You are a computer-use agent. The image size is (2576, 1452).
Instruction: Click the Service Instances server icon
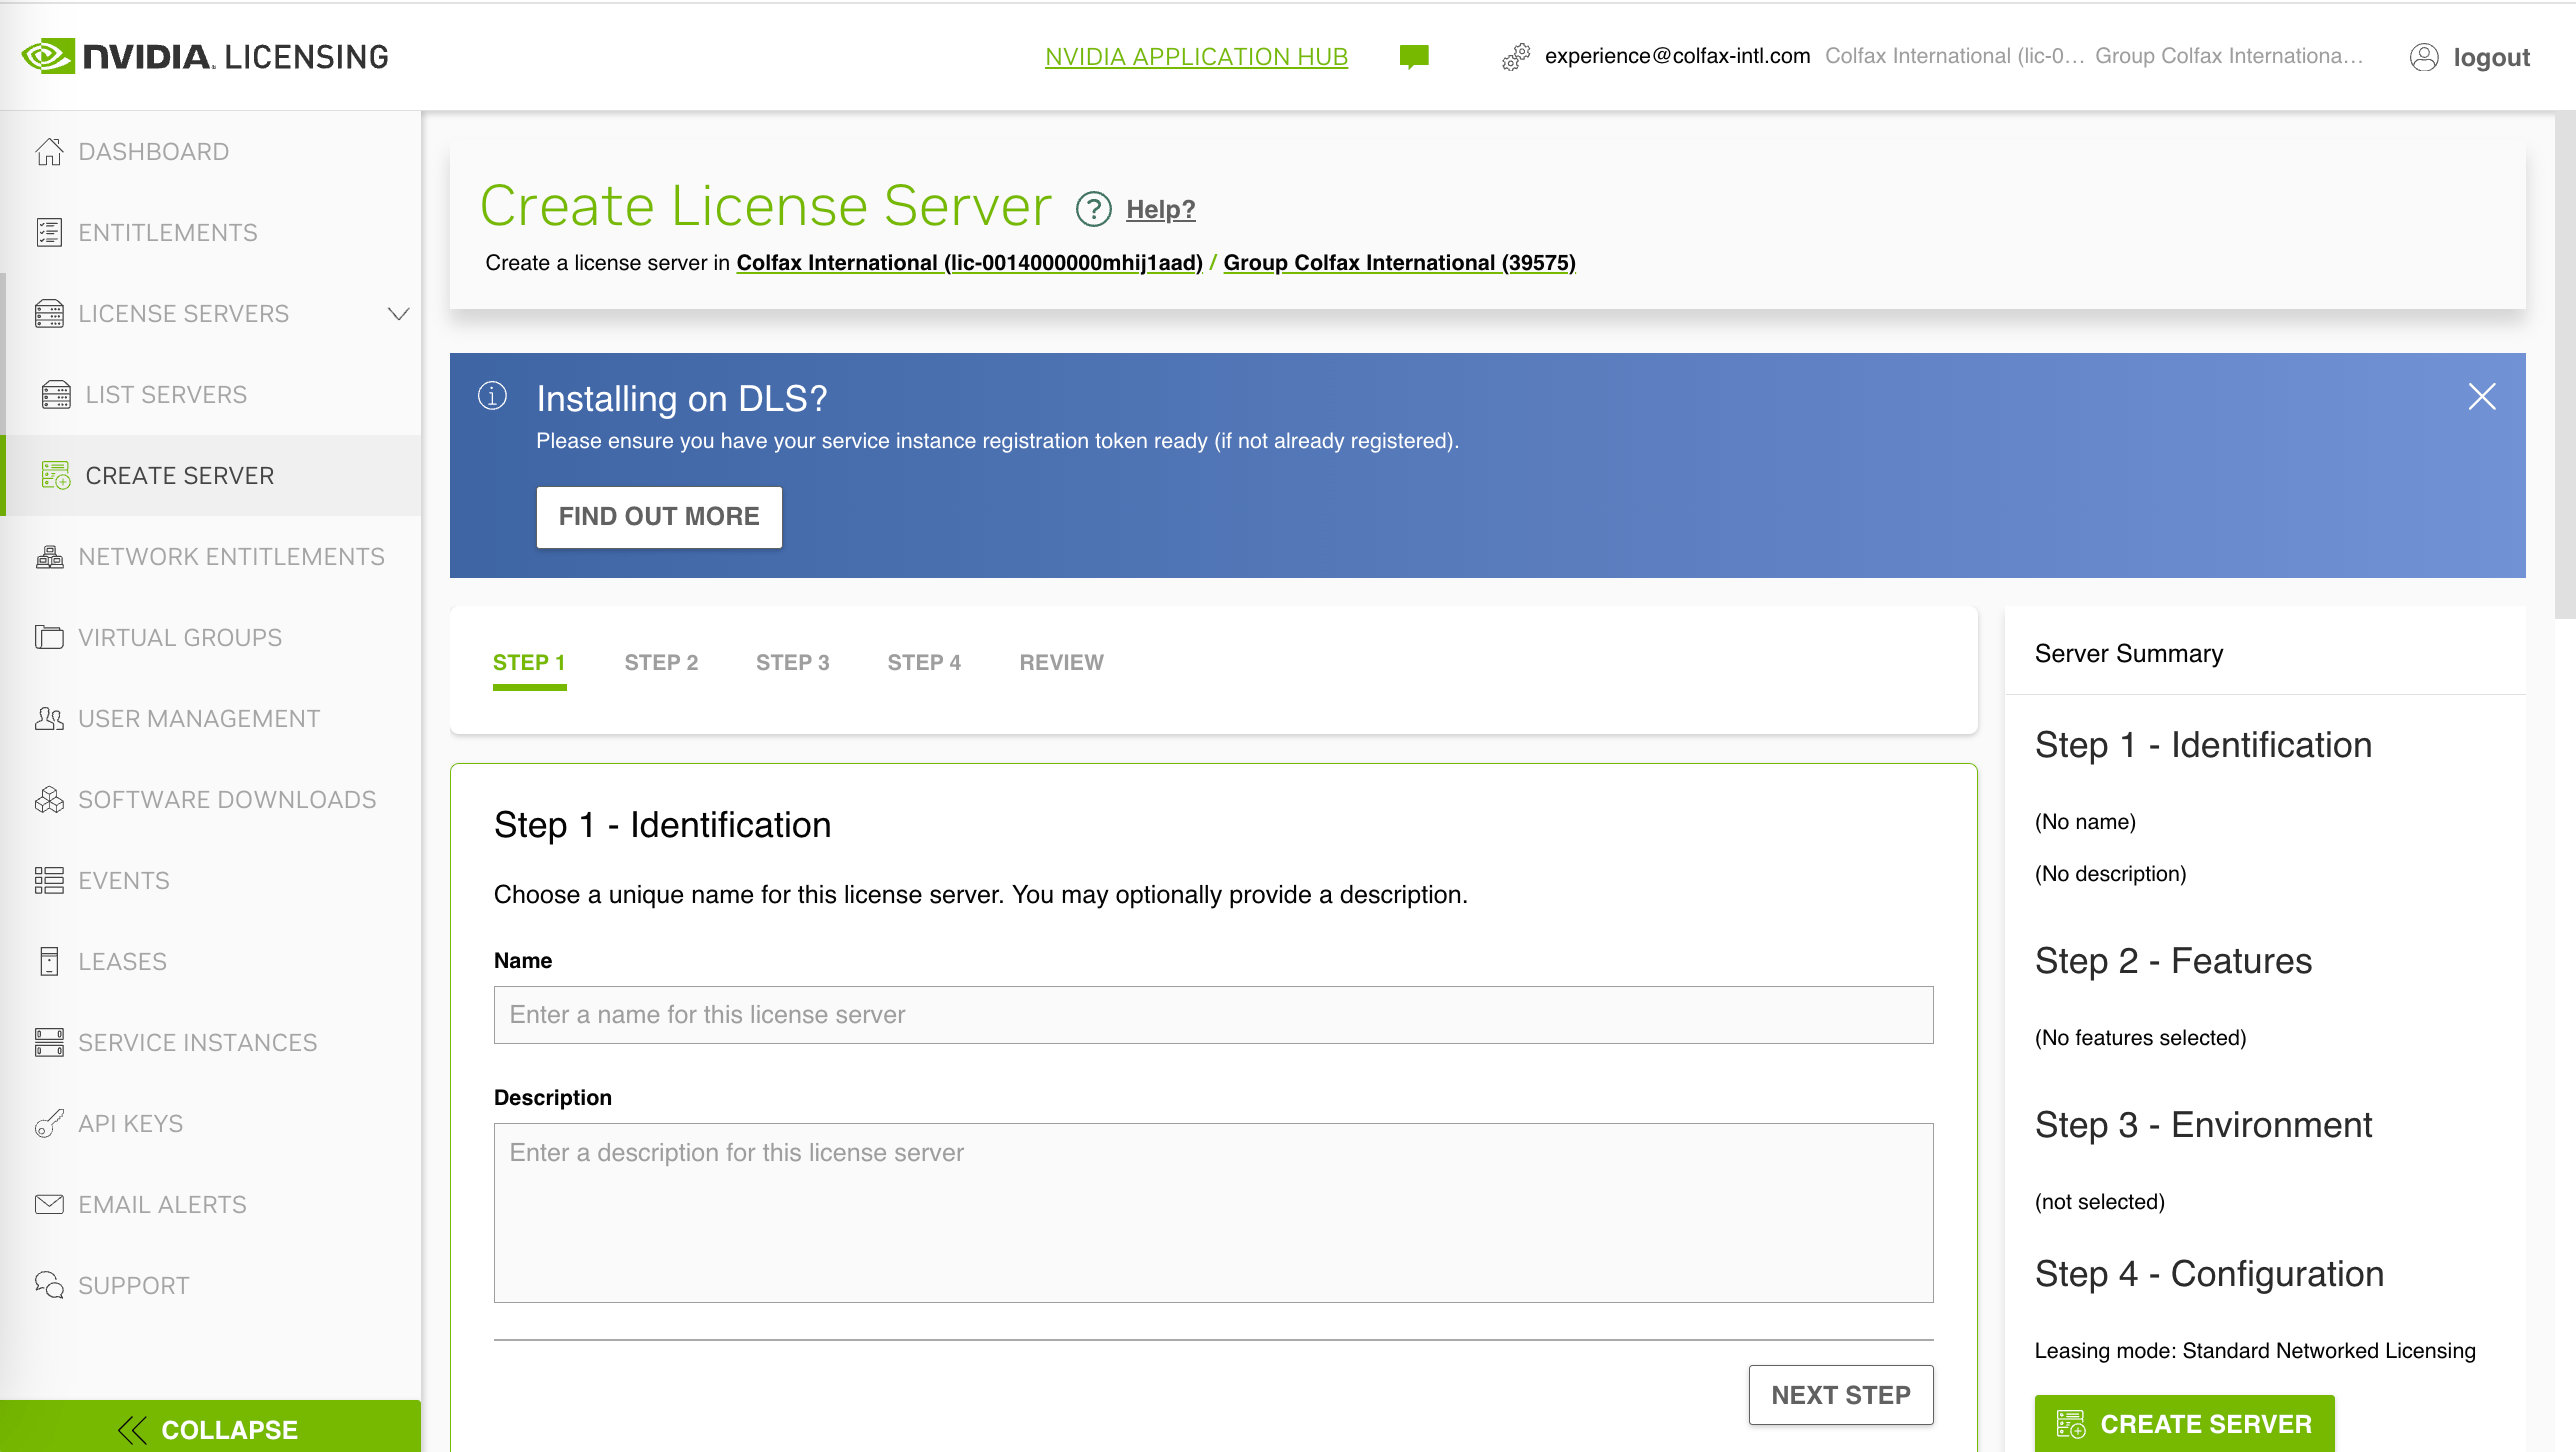(x=49, y=1042)
